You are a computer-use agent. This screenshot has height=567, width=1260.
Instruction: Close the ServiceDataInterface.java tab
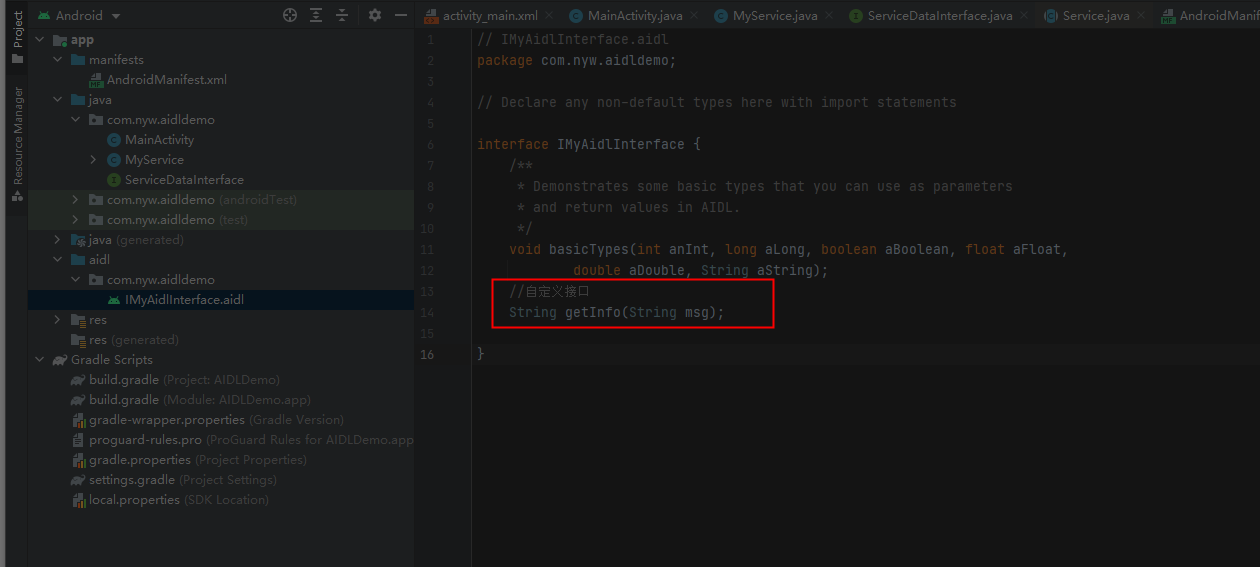pos(1025,16)
